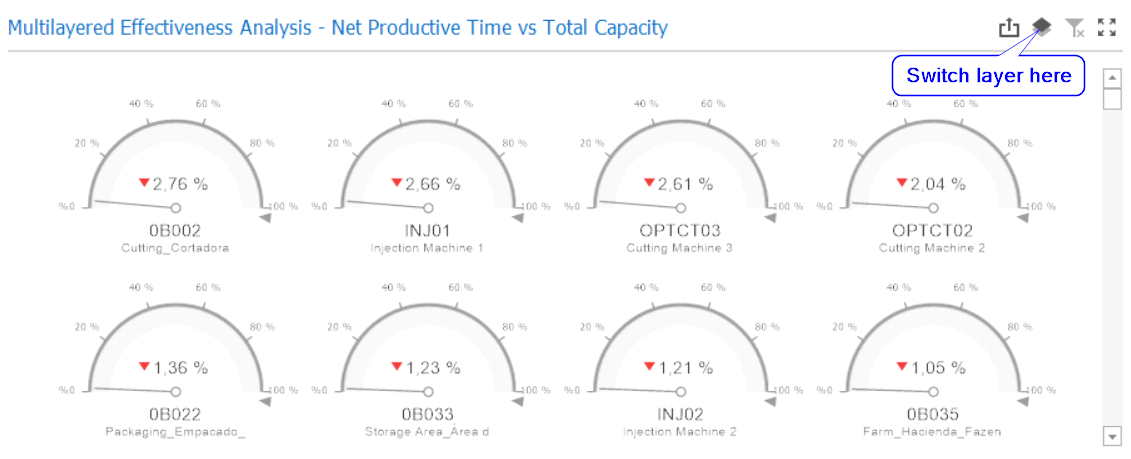The width and height of the screenshot is (1131, 459).
Task: Click the export/share icon
Action: pyautogui.click(x=1009, y=28)
